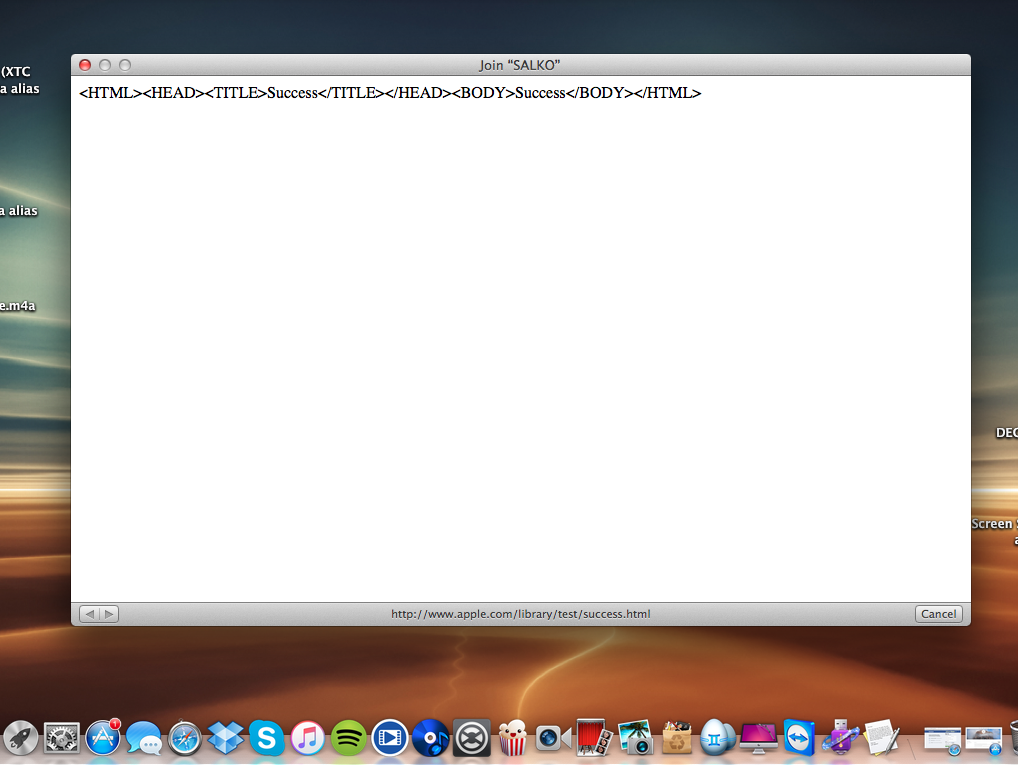Cancel the Join SALKO dialog
Viewport: 1018px width, 765px height.
(938, 614)
